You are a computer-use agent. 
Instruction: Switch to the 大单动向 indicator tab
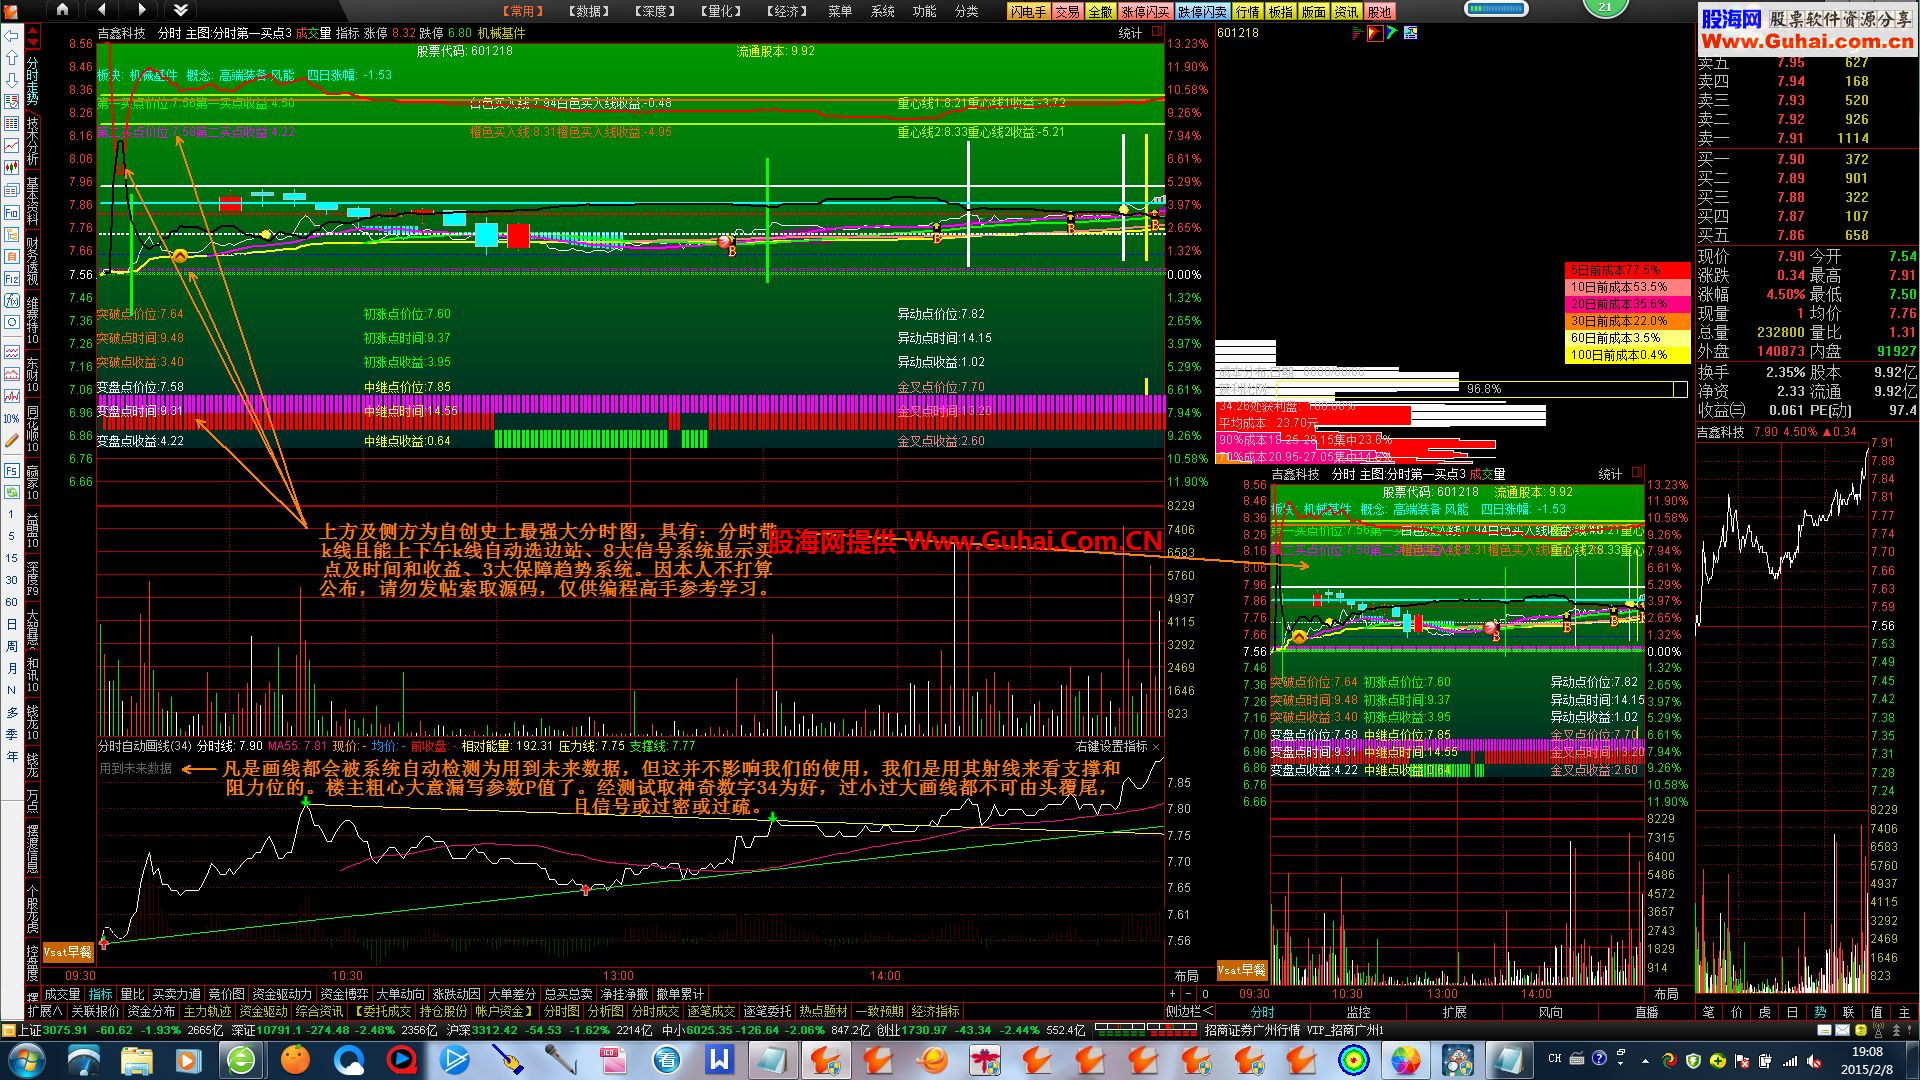(400, 994)
